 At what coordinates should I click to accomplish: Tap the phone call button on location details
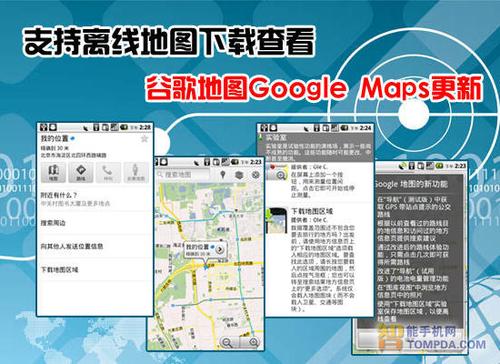(108, 172)
